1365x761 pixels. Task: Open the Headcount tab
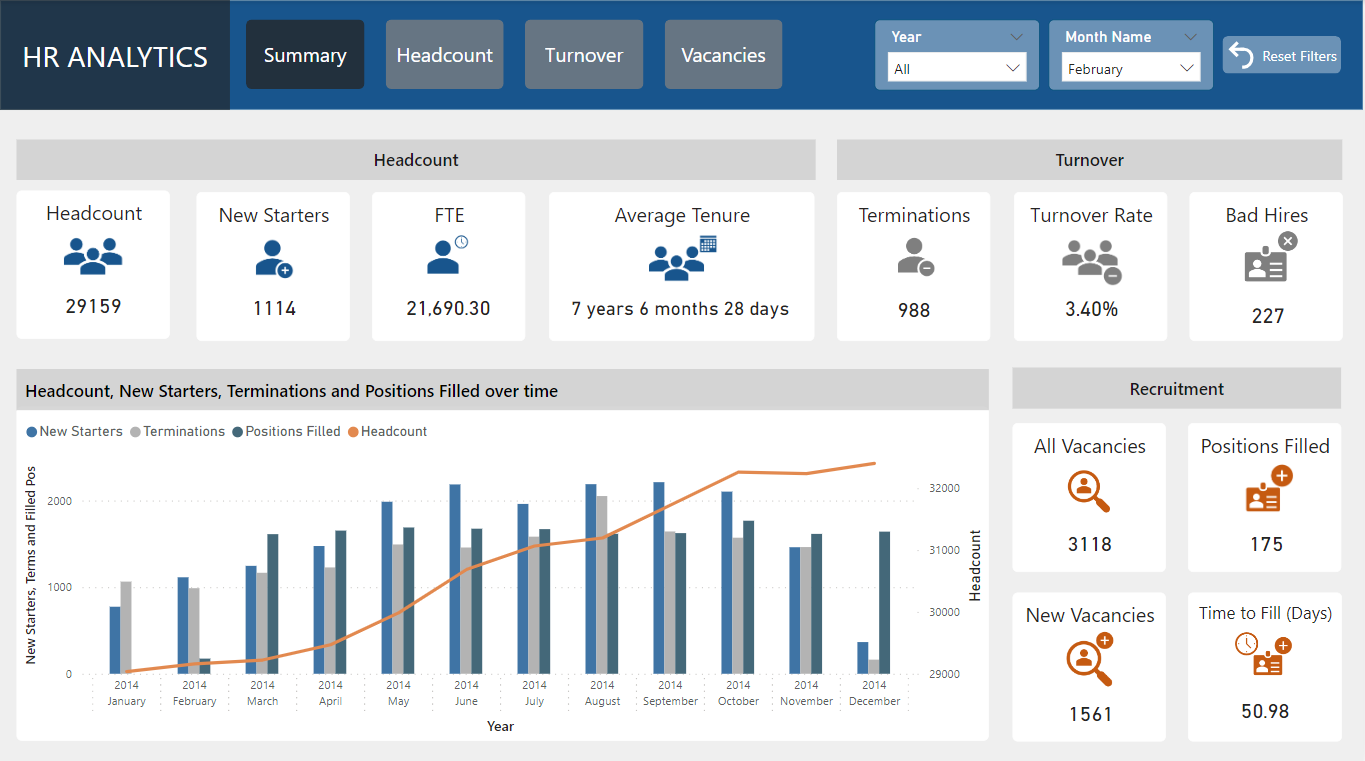click(x=444, y=55)
